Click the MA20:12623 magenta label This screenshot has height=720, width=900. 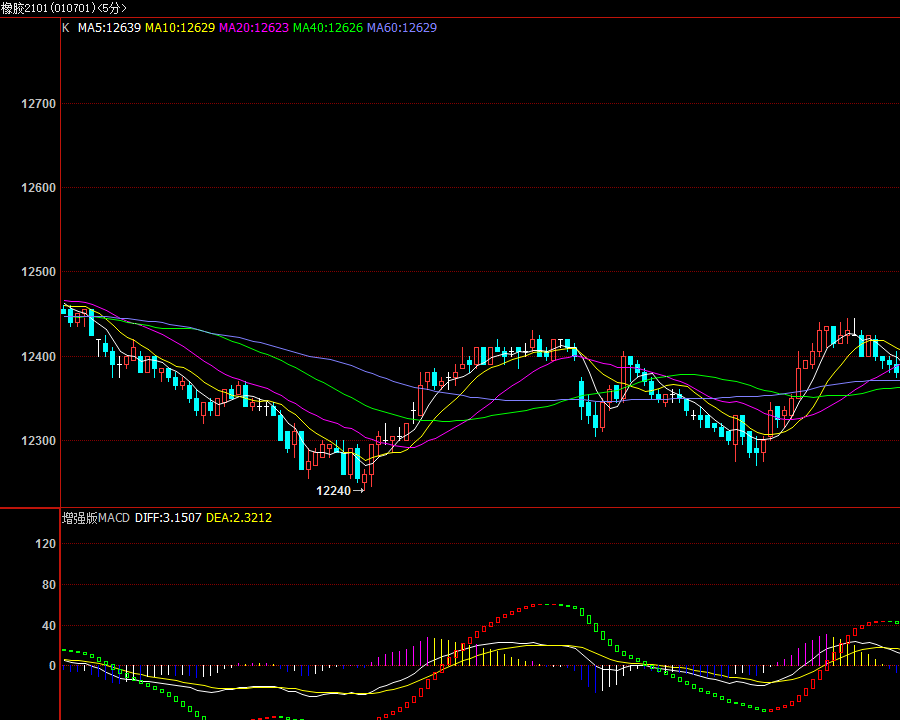click(254, 28)
